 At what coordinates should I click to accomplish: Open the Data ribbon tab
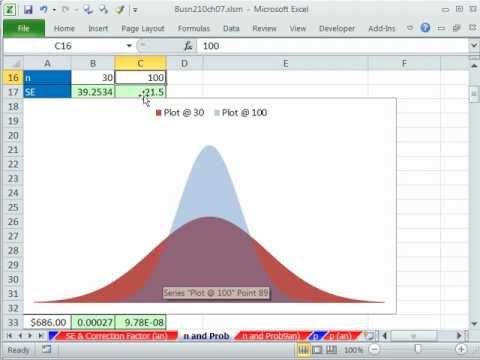coord(231,29)
